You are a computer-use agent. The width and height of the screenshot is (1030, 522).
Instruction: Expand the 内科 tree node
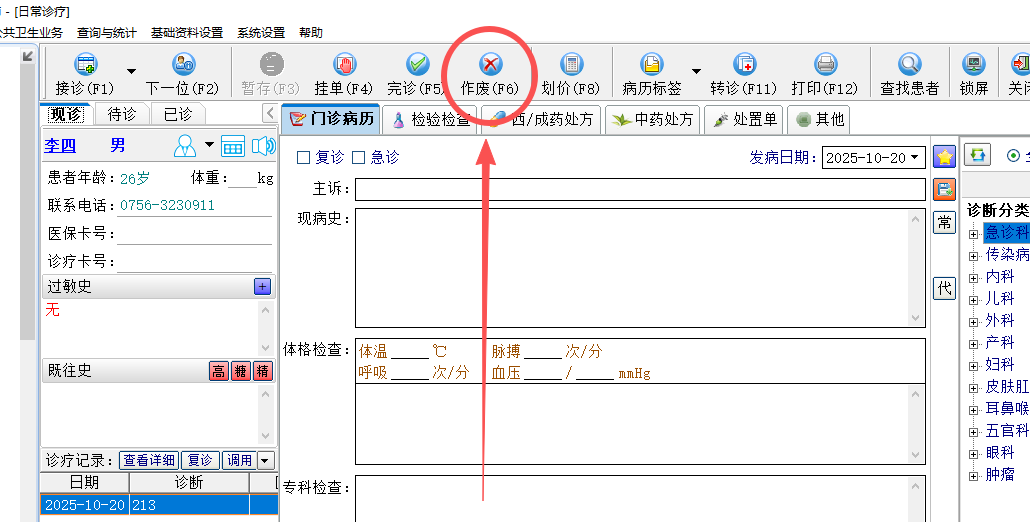974,277
